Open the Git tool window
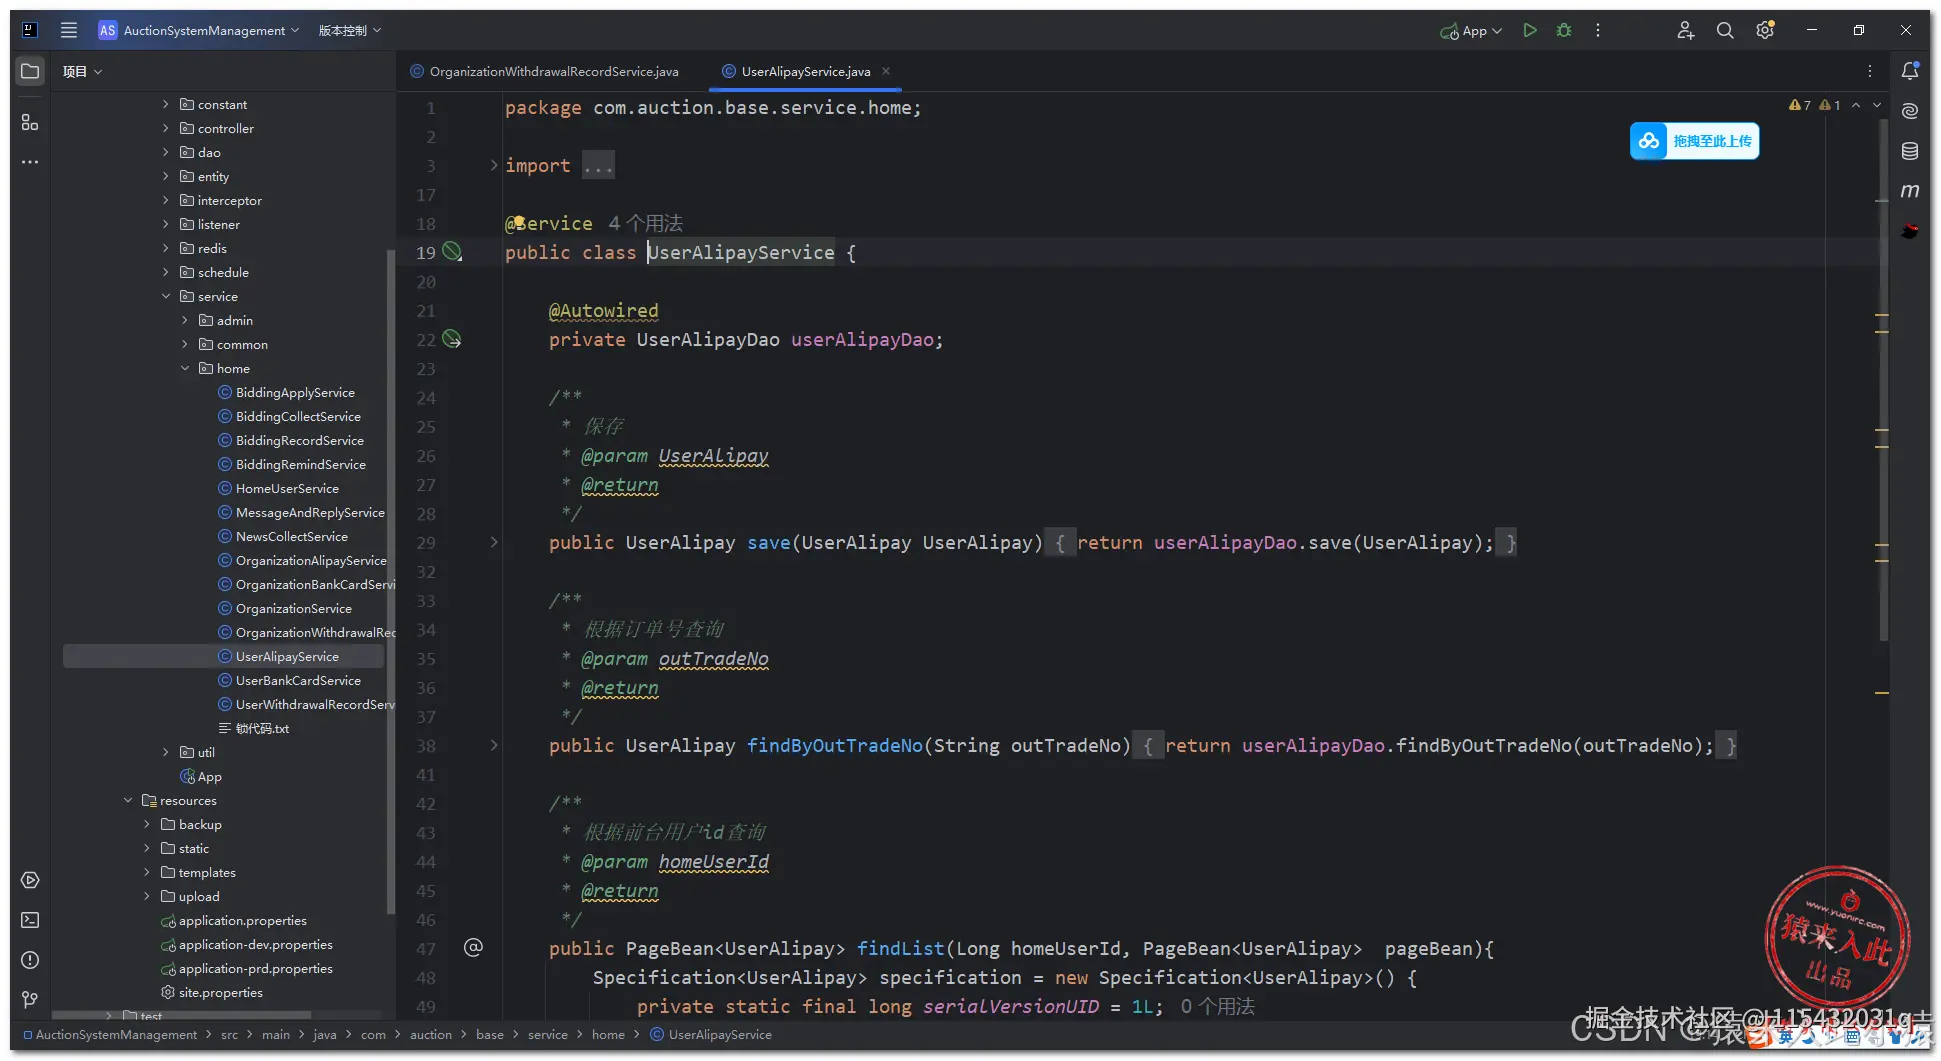Viewport: 1941px width, 1061px height. [x=30, y=1000]
